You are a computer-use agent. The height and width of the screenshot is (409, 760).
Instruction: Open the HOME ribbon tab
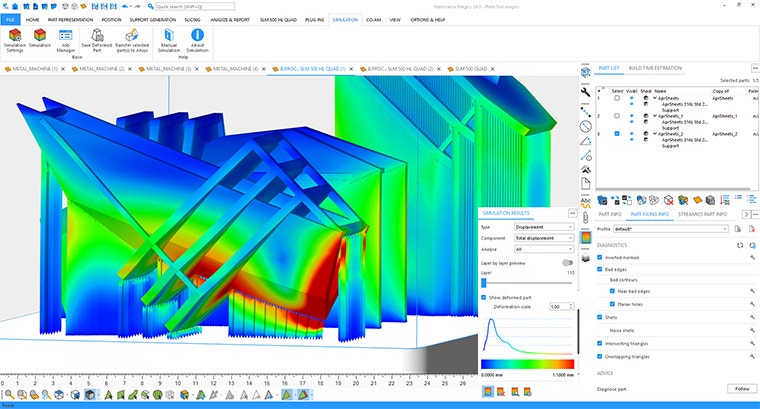pos(32,20)
